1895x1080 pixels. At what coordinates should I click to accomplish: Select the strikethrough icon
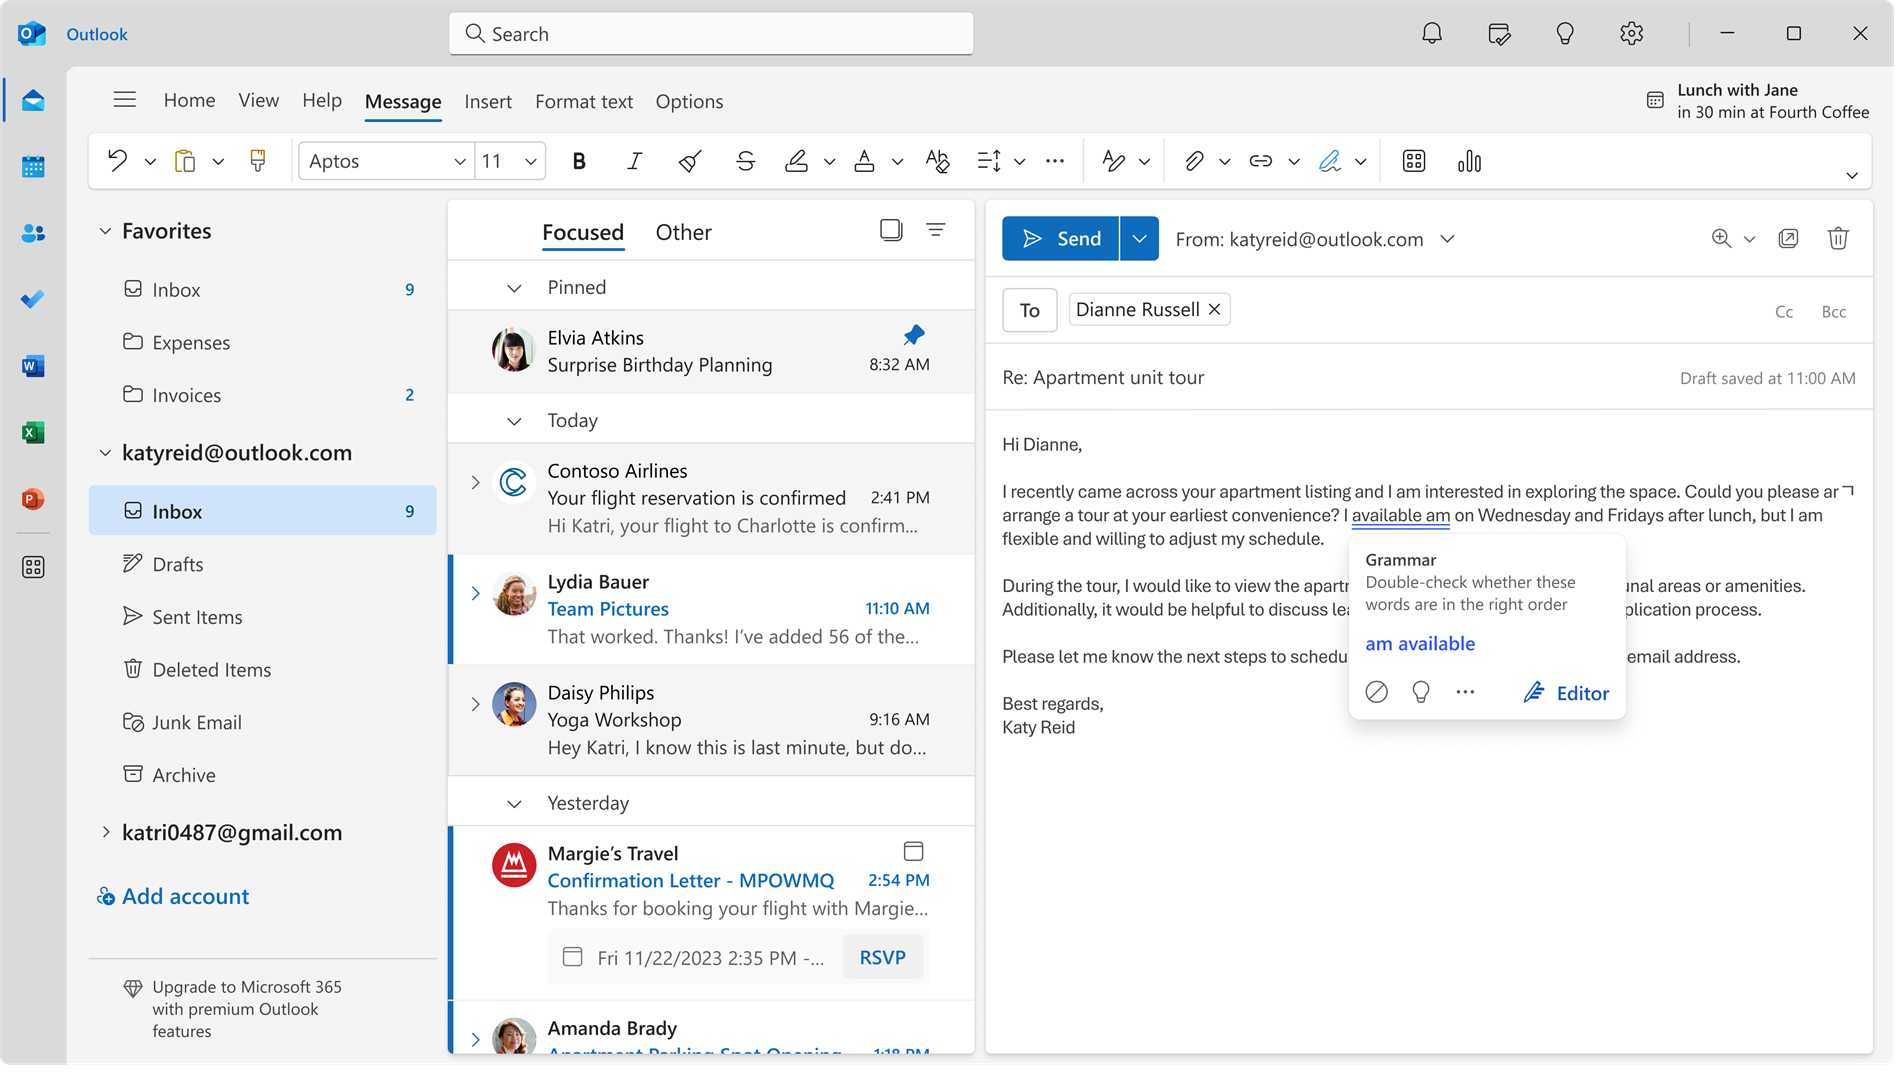[x=745, y=160]
